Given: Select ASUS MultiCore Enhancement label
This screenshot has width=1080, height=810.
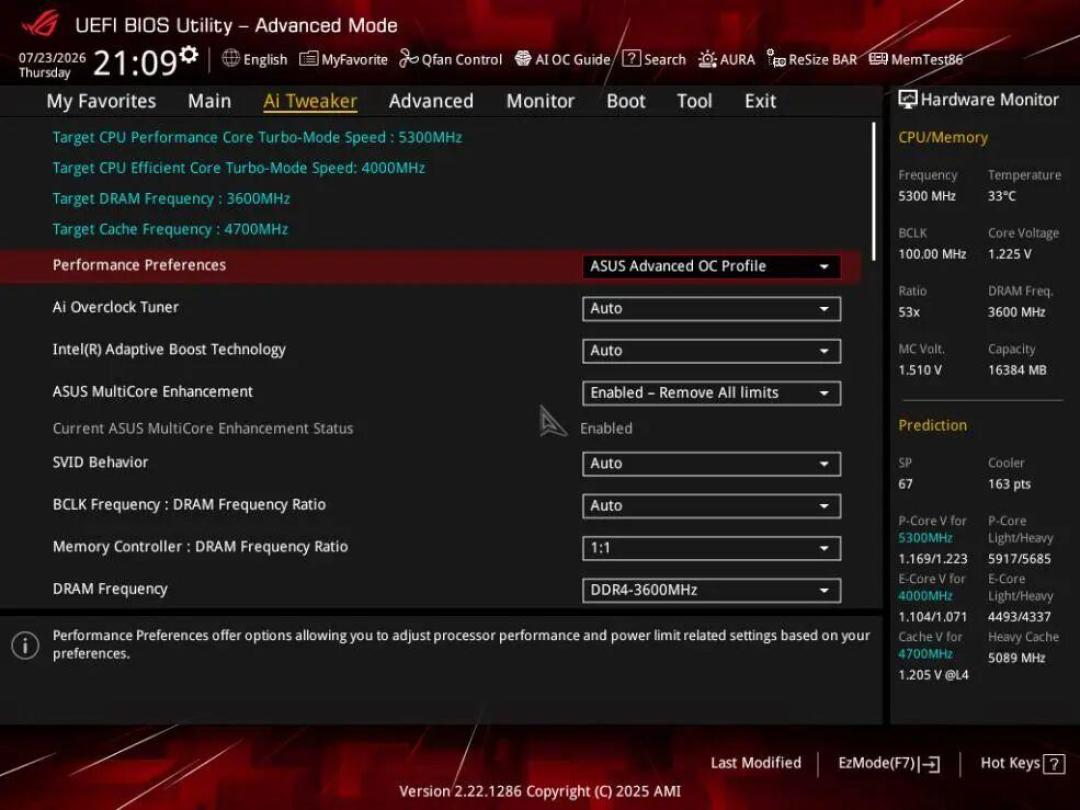Looking at the screenshot, I should 153,391.
